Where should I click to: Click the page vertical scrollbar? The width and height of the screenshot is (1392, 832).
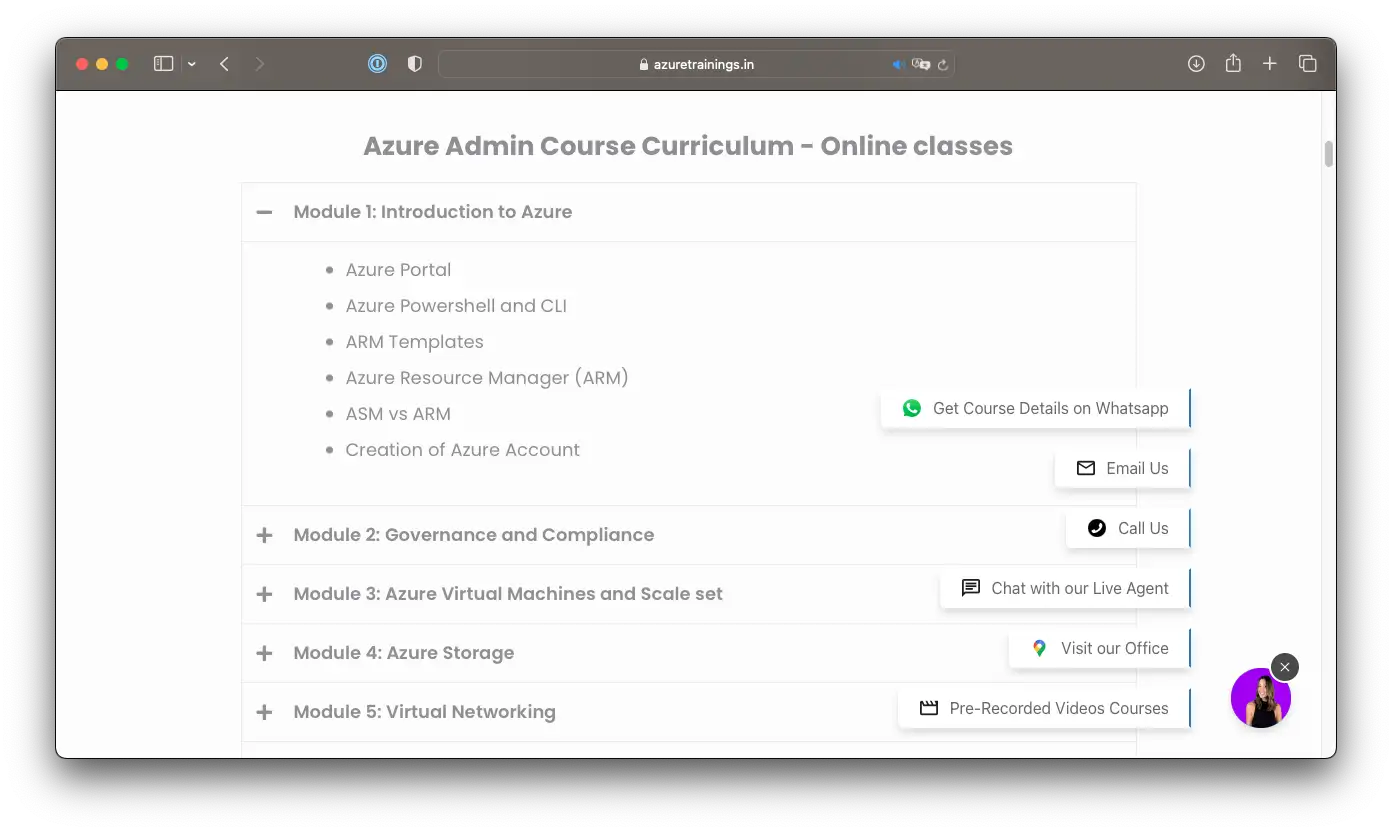1329,154
